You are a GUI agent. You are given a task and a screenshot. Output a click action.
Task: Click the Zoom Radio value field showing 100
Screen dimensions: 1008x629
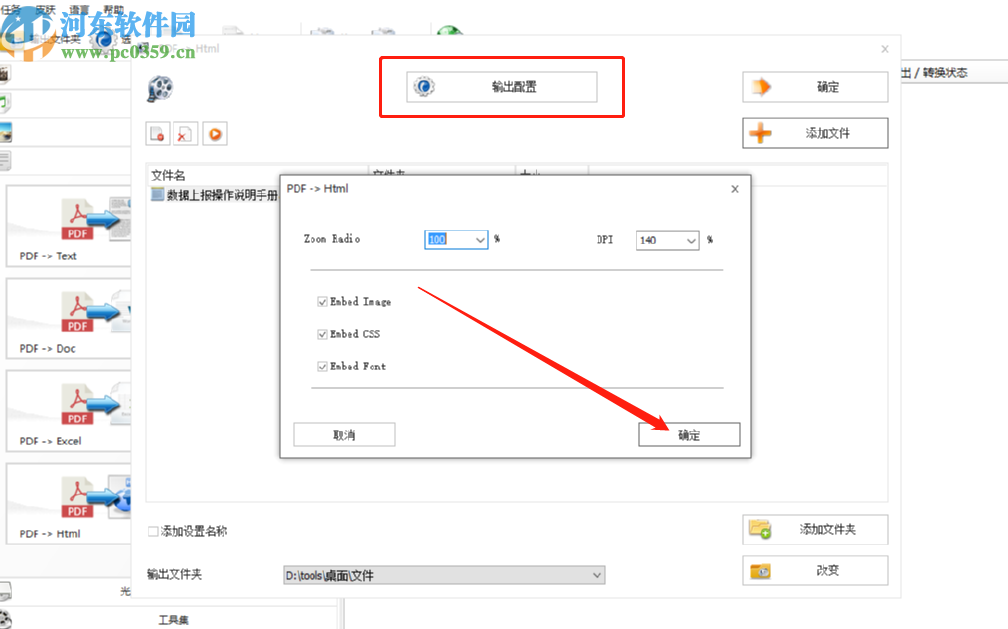point(449,240)
